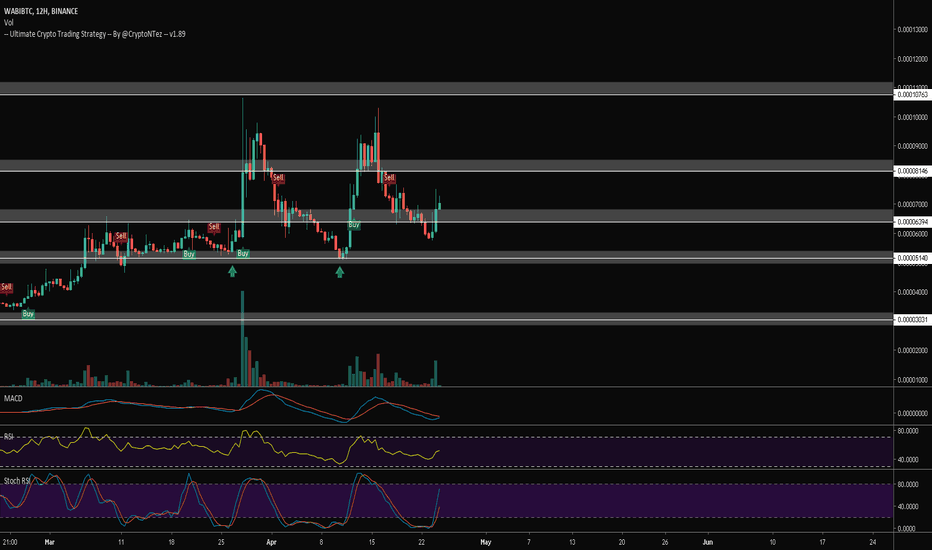Select the 80.0000 value in RSI pane

pyautogui.click(x=908, y=430)
